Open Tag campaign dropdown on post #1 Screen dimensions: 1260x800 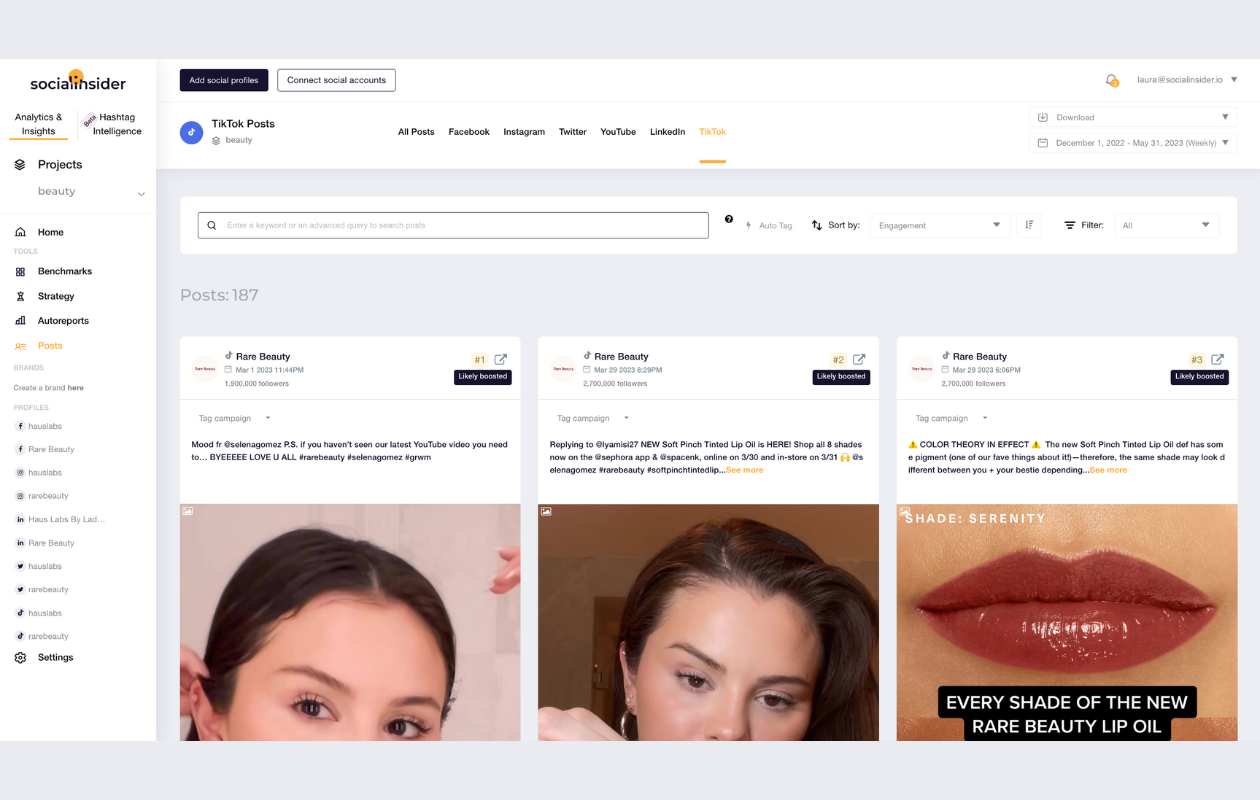coord(235,418)
